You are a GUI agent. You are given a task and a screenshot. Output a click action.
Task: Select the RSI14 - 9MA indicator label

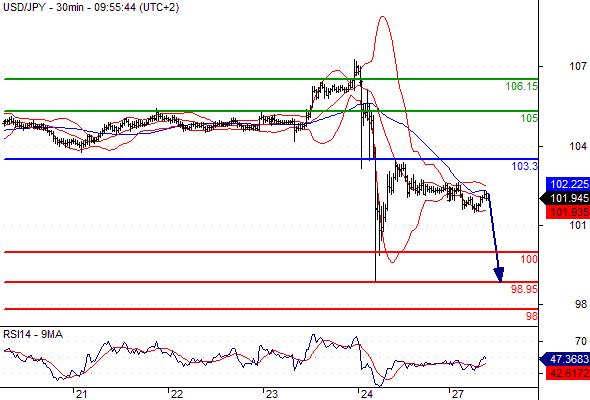click(x=33, y=334)
